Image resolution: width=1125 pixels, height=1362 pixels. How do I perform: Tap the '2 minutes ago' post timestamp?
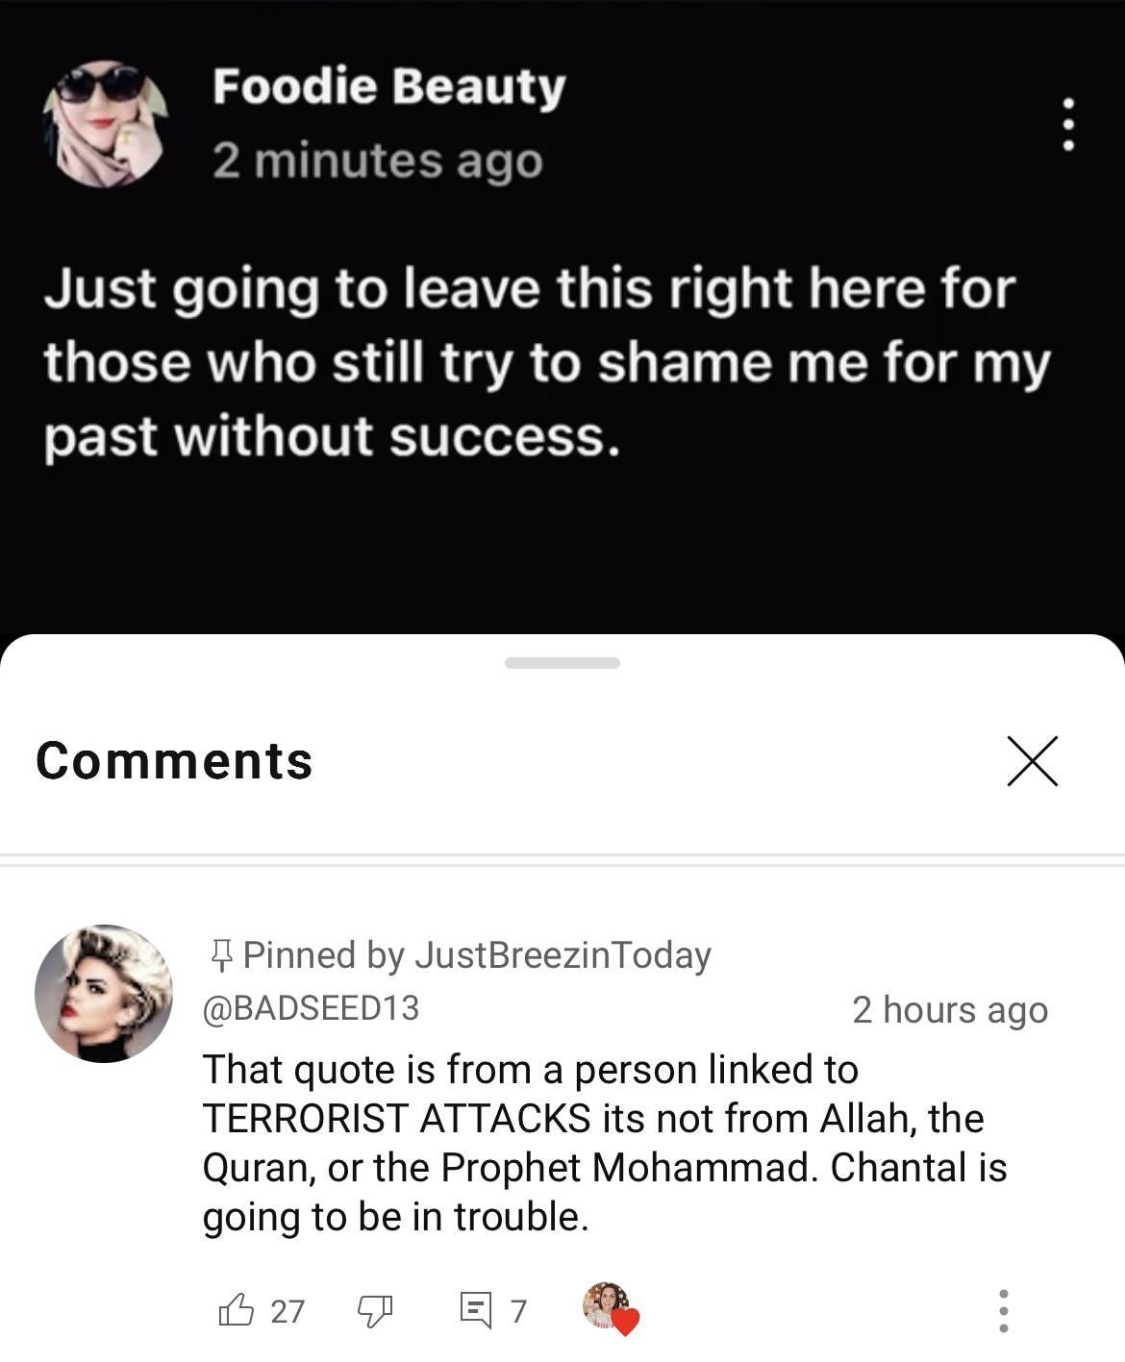[378, 161]
